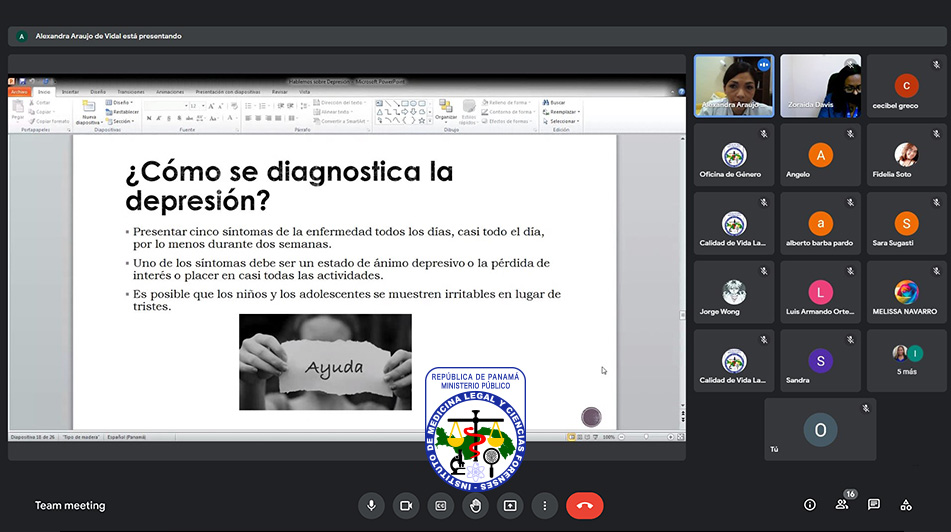Open the more options three-dot menu

(545, 505)
